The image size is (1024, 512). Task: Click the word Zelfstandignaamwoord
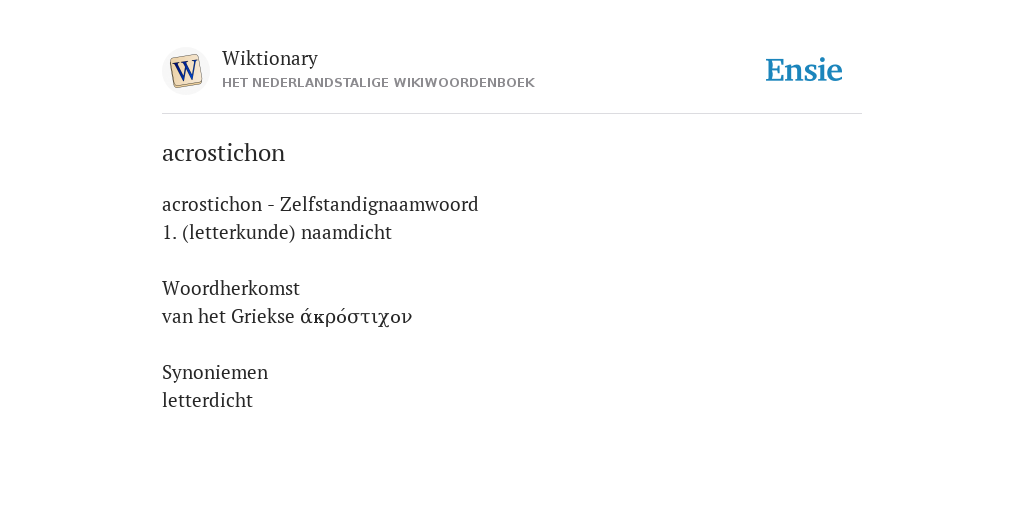[x=379, y=204]
